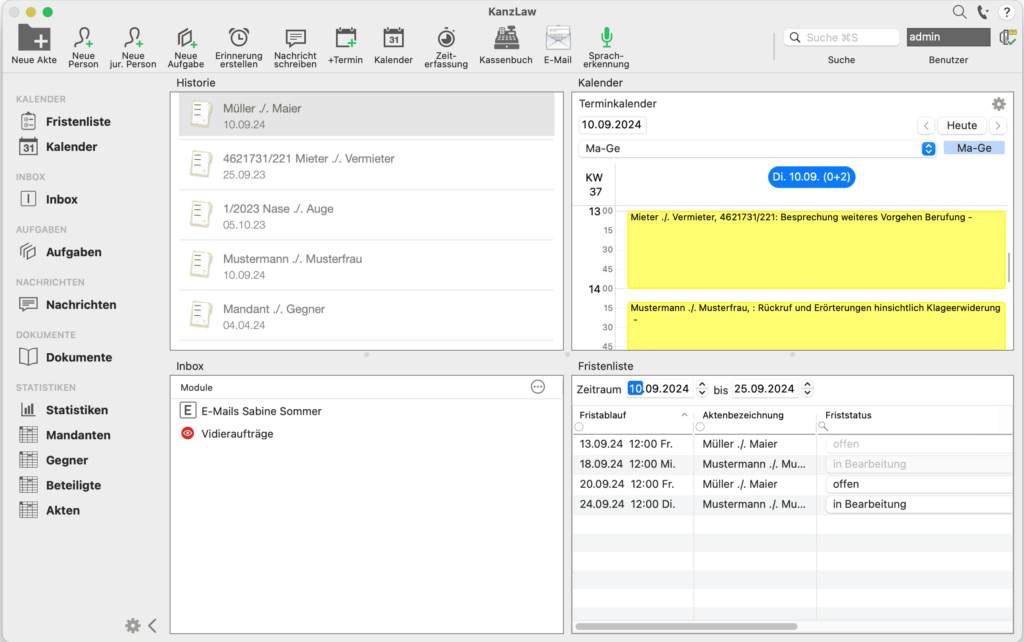
Task: Open Beteiligte table in the sidebar
Action: (61, 485)
